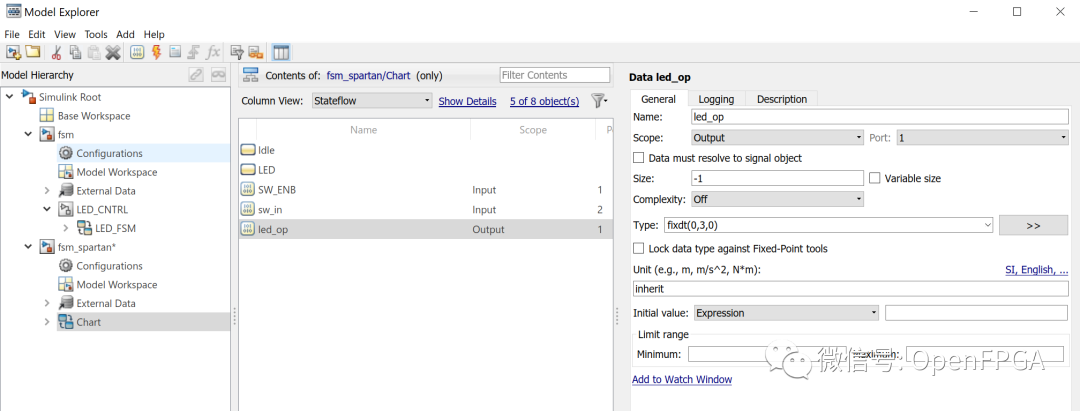Open the Initial value Expression dropdown
The height and width of the screenshot is (411, 1080).
(787, 313)
